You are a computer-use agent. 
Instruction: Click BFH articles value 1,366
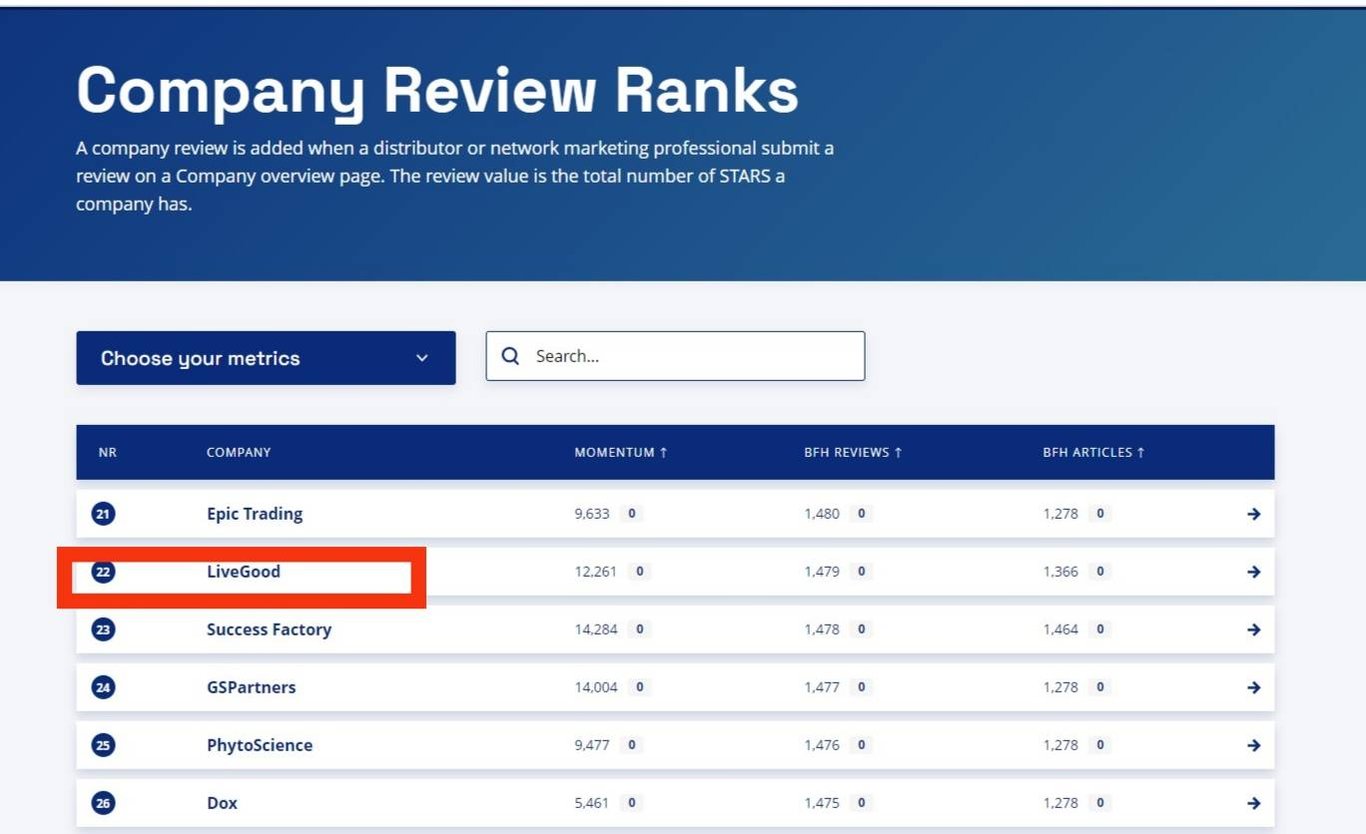click(x=1061, y=572)
